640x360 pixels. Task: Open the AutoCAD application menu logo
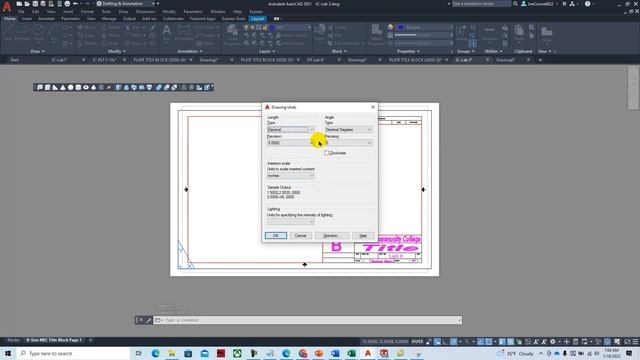pos(7,7)
